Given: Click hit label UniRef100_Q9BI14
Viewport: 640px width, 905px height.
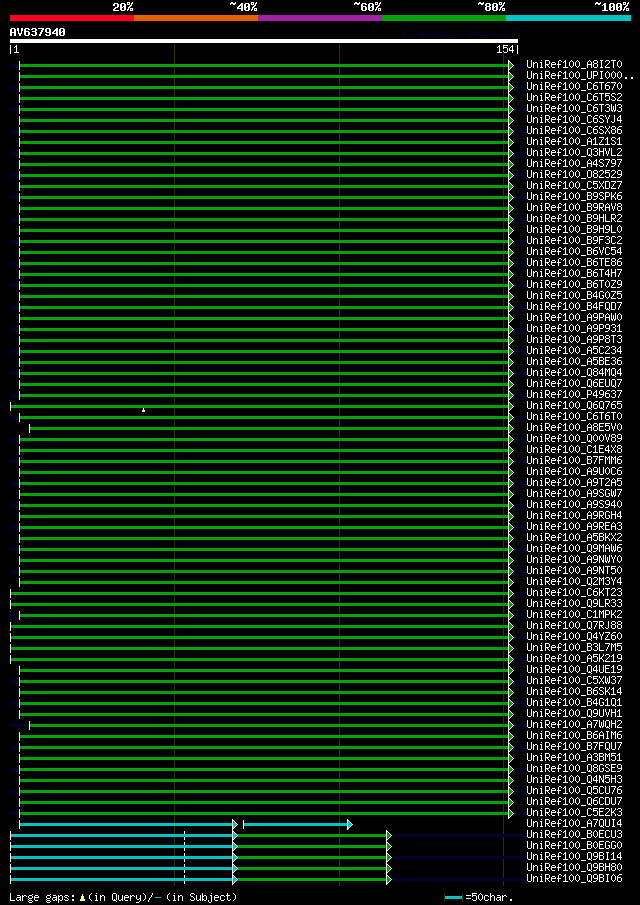Looking at the screenshot, I should coord(574,857).
